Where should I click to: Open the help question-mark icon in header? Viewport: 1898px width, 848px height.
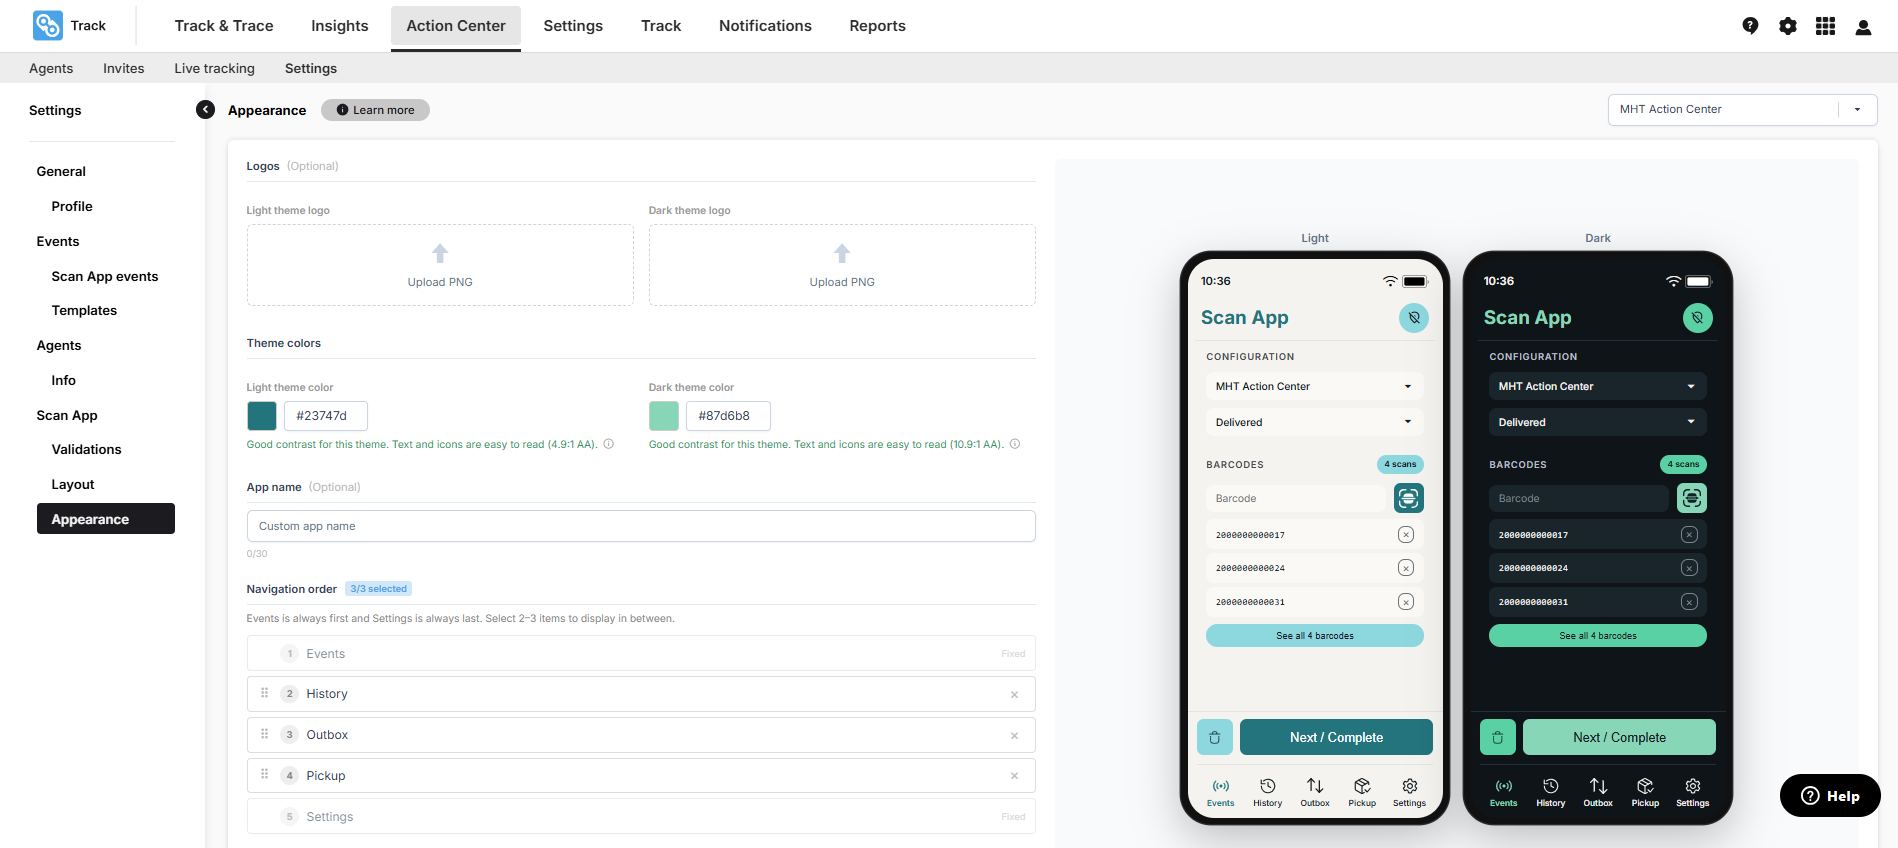click(1750, 26)
